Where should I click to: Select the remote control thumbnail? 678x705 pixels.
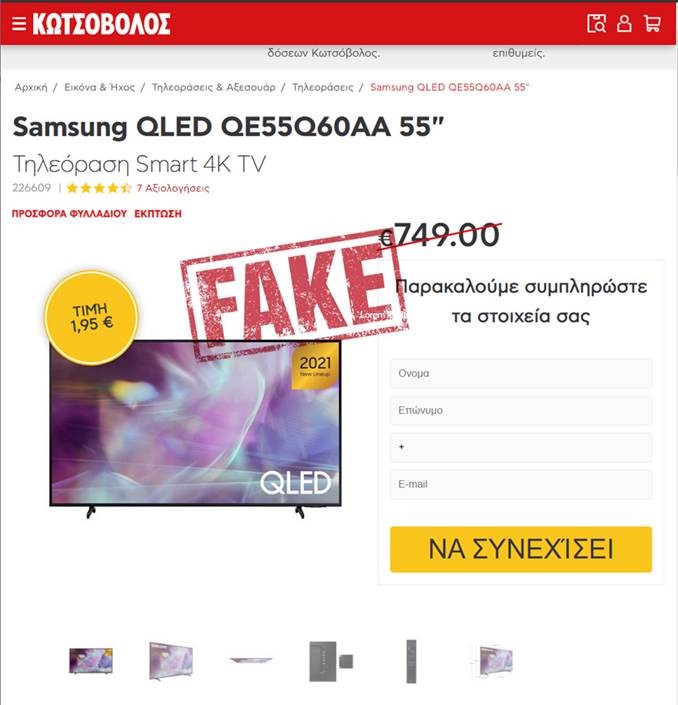[x=411, y=661]
